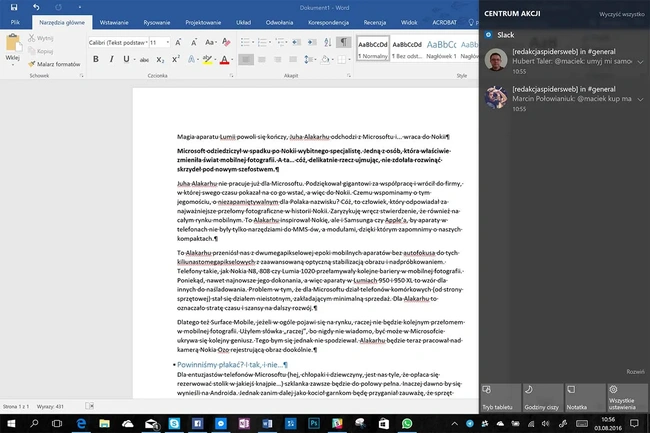Open the Widok ribbon tab
This screenshot has height=433, width=650.
[x=409, y=22]
